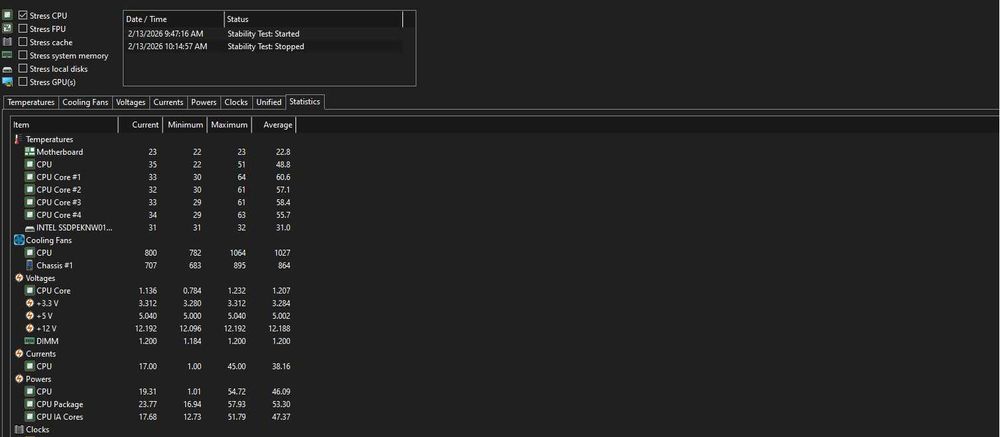The width and height of the screenshot is (1000, 437).
Task: Select the Stability Test: Started log entry
Action: tap(263, 34)
